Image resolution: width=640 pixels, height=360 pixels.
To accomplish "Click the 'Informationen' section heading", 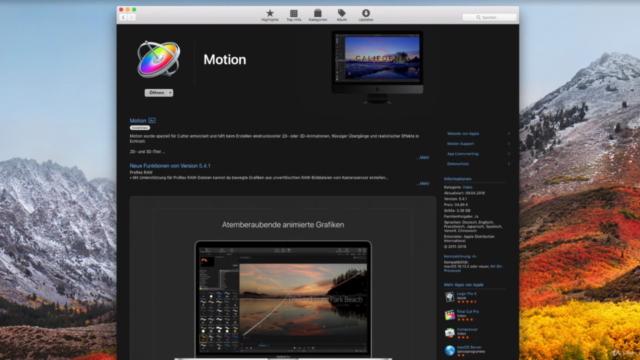I will click(x=458, y=179).
